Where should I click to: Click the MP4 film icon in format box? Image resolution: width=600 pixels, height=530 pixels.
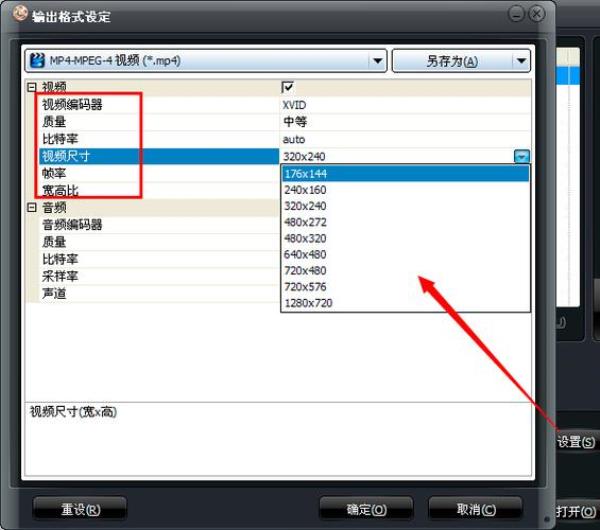click(x=37, y=61)
